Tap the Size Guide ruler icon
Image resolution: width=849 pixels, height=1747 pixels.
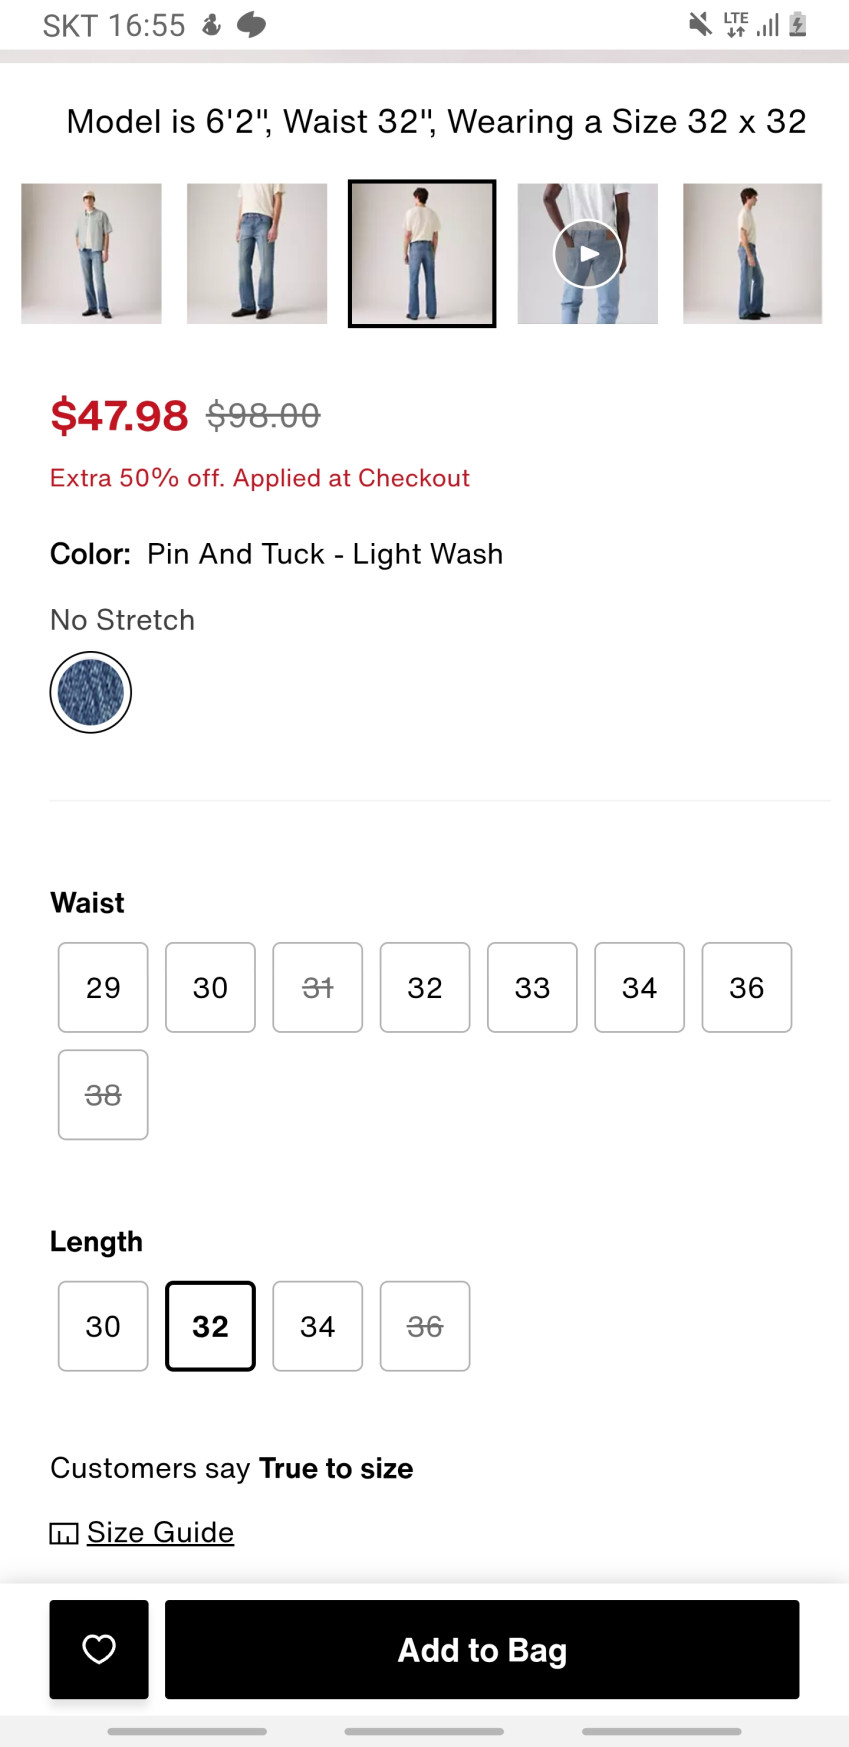pyautogui.click(x=64, y=1533)
